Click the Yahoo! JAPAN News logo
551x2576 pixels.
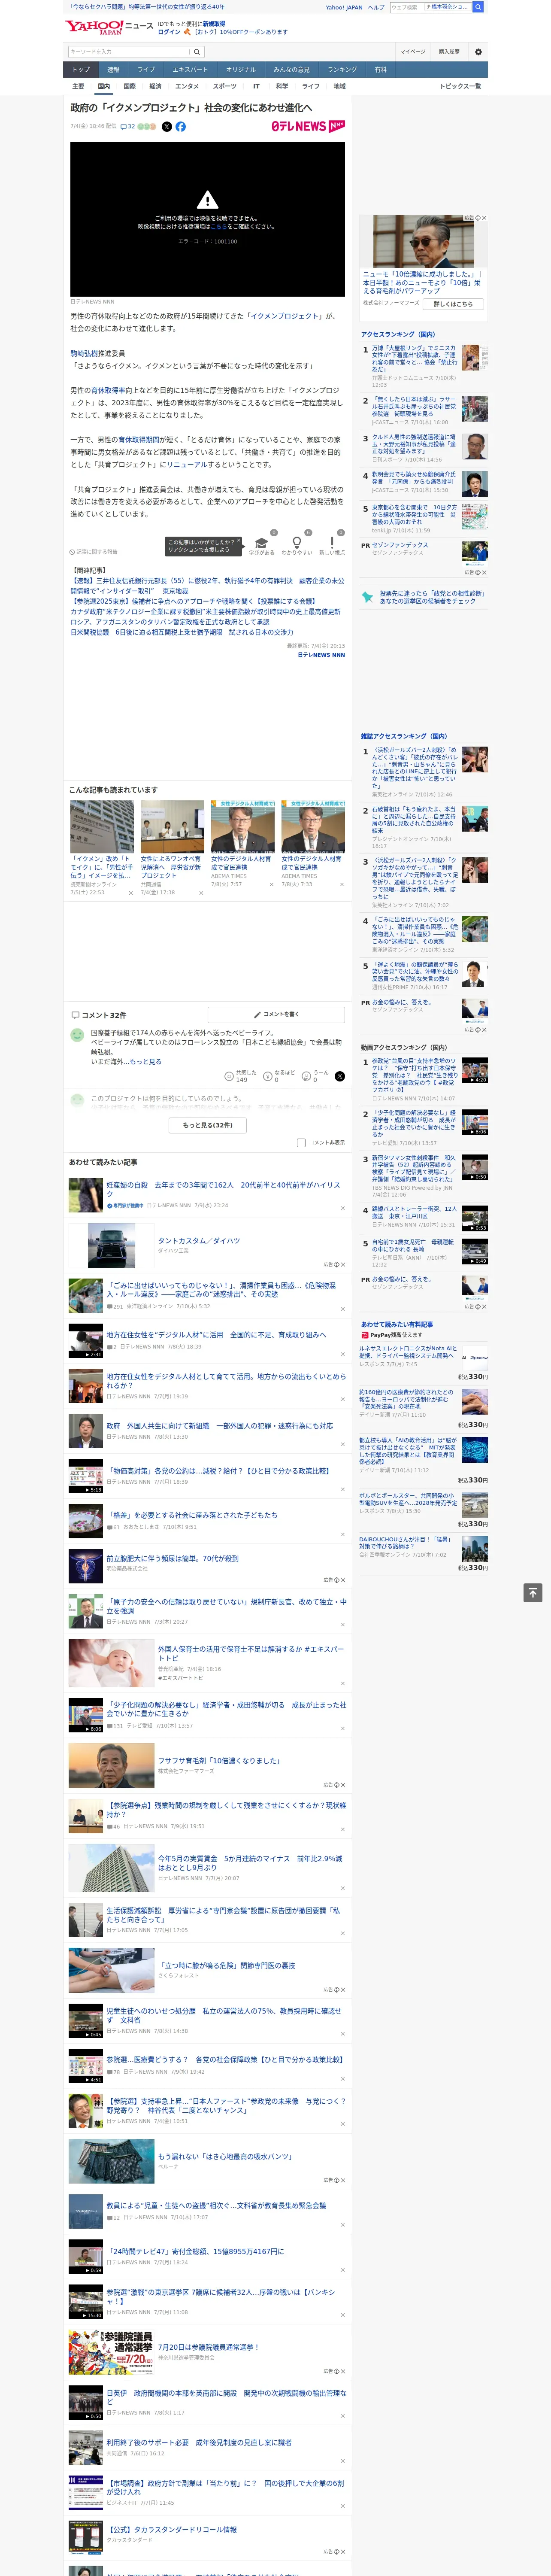(109, 27)
